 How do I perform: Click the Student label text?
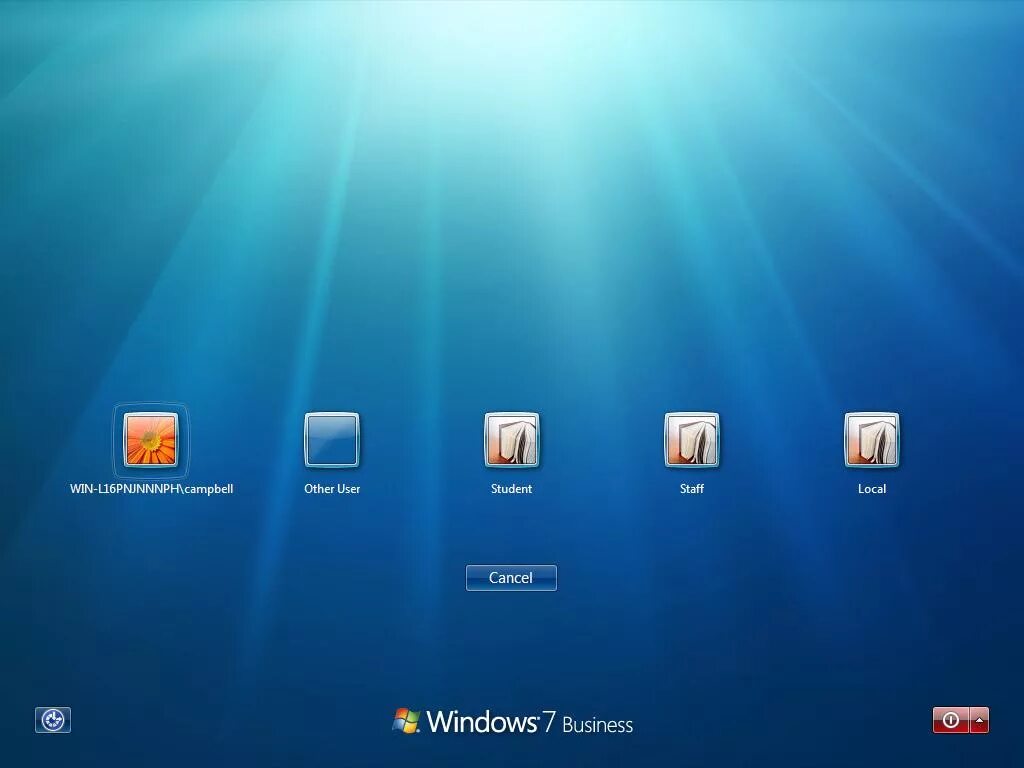(511, 488)
